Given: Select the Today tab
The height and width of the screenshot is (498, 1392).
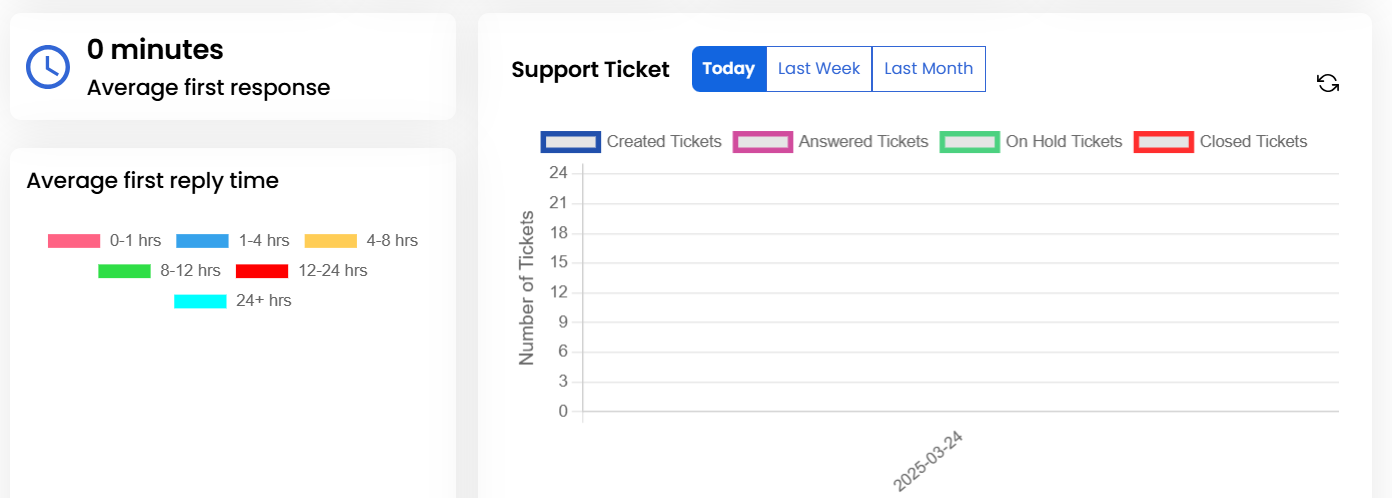Looking at the screenshot, I should tap(729, 69).
